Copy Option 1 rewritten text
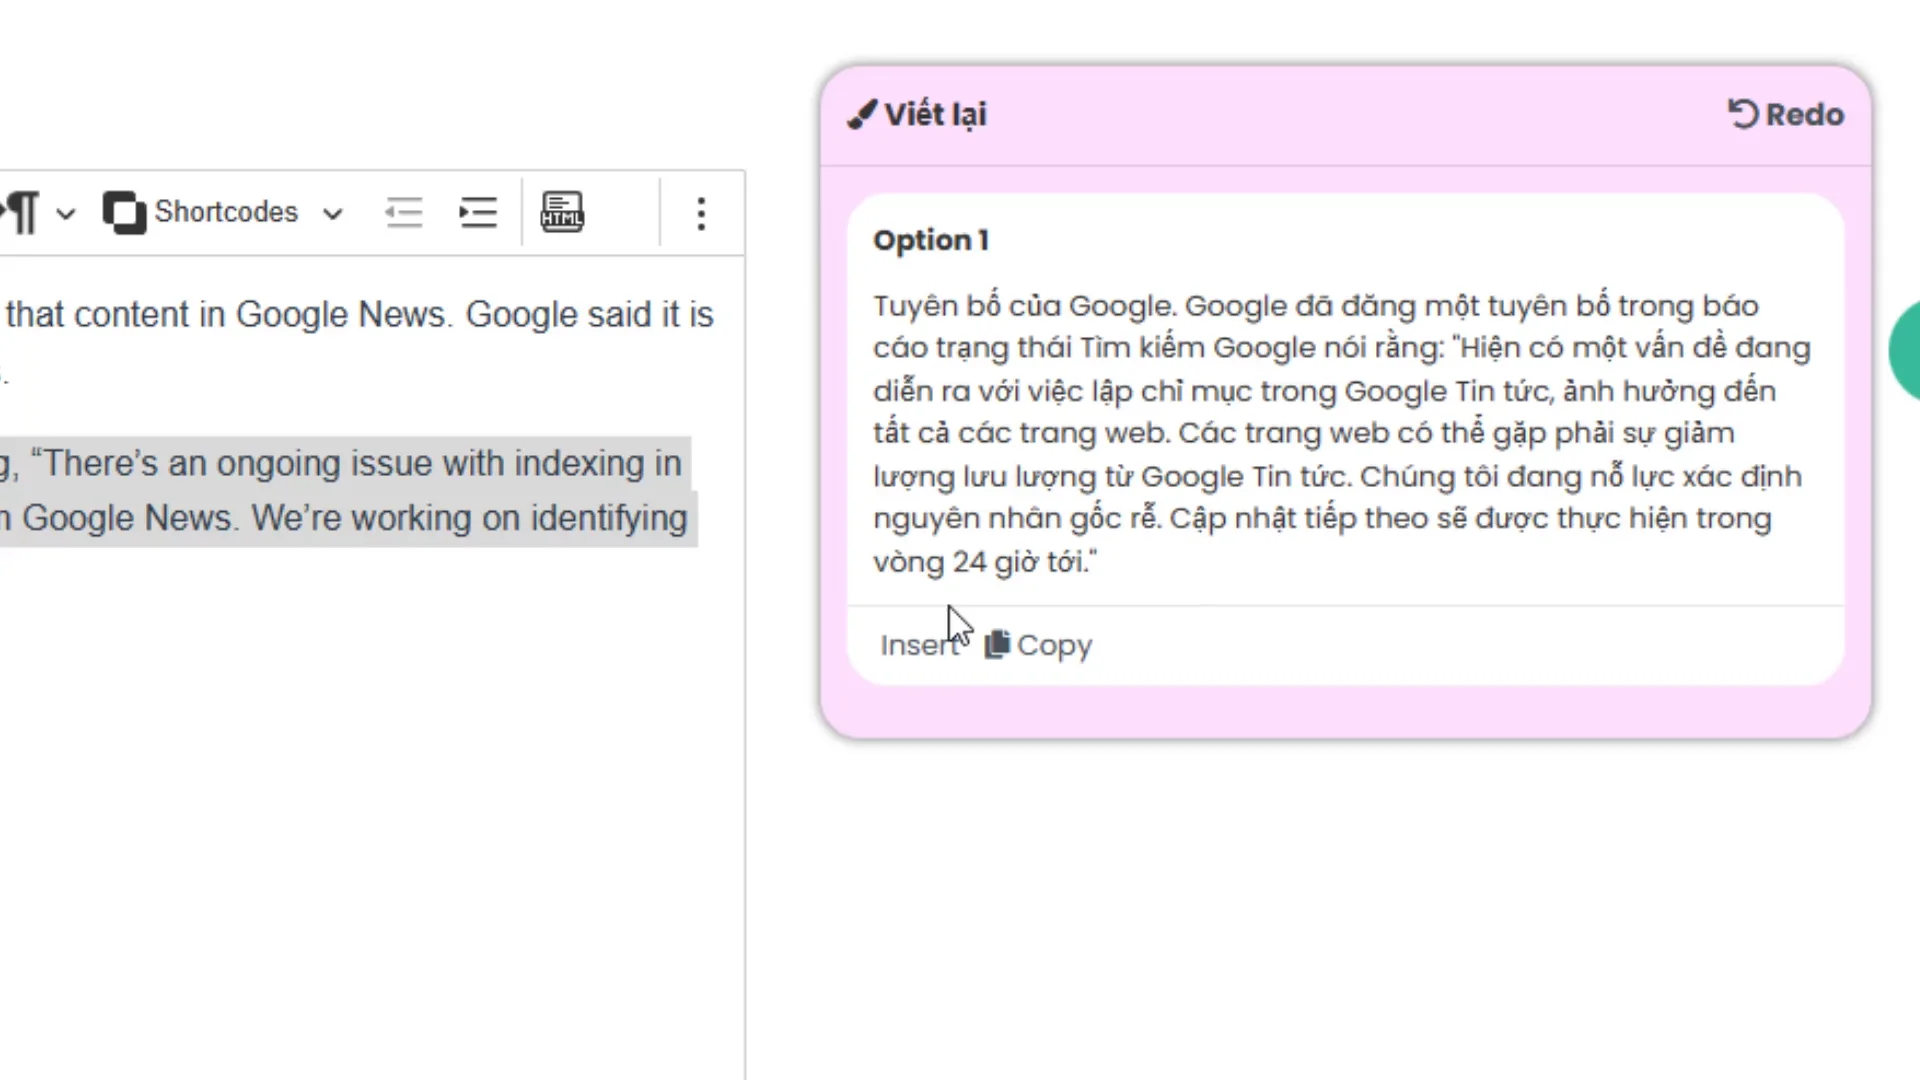 [1038, 645]
